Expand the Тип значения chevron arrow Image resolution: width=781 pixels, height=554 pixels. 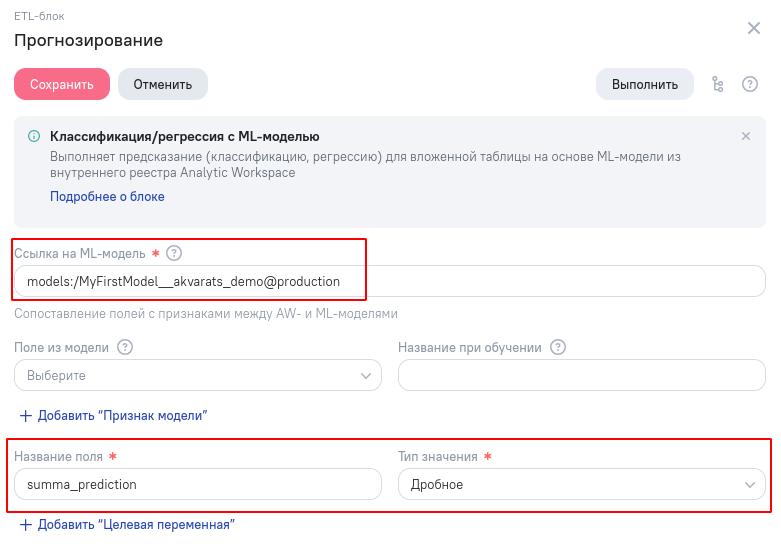tap(750, 485)
